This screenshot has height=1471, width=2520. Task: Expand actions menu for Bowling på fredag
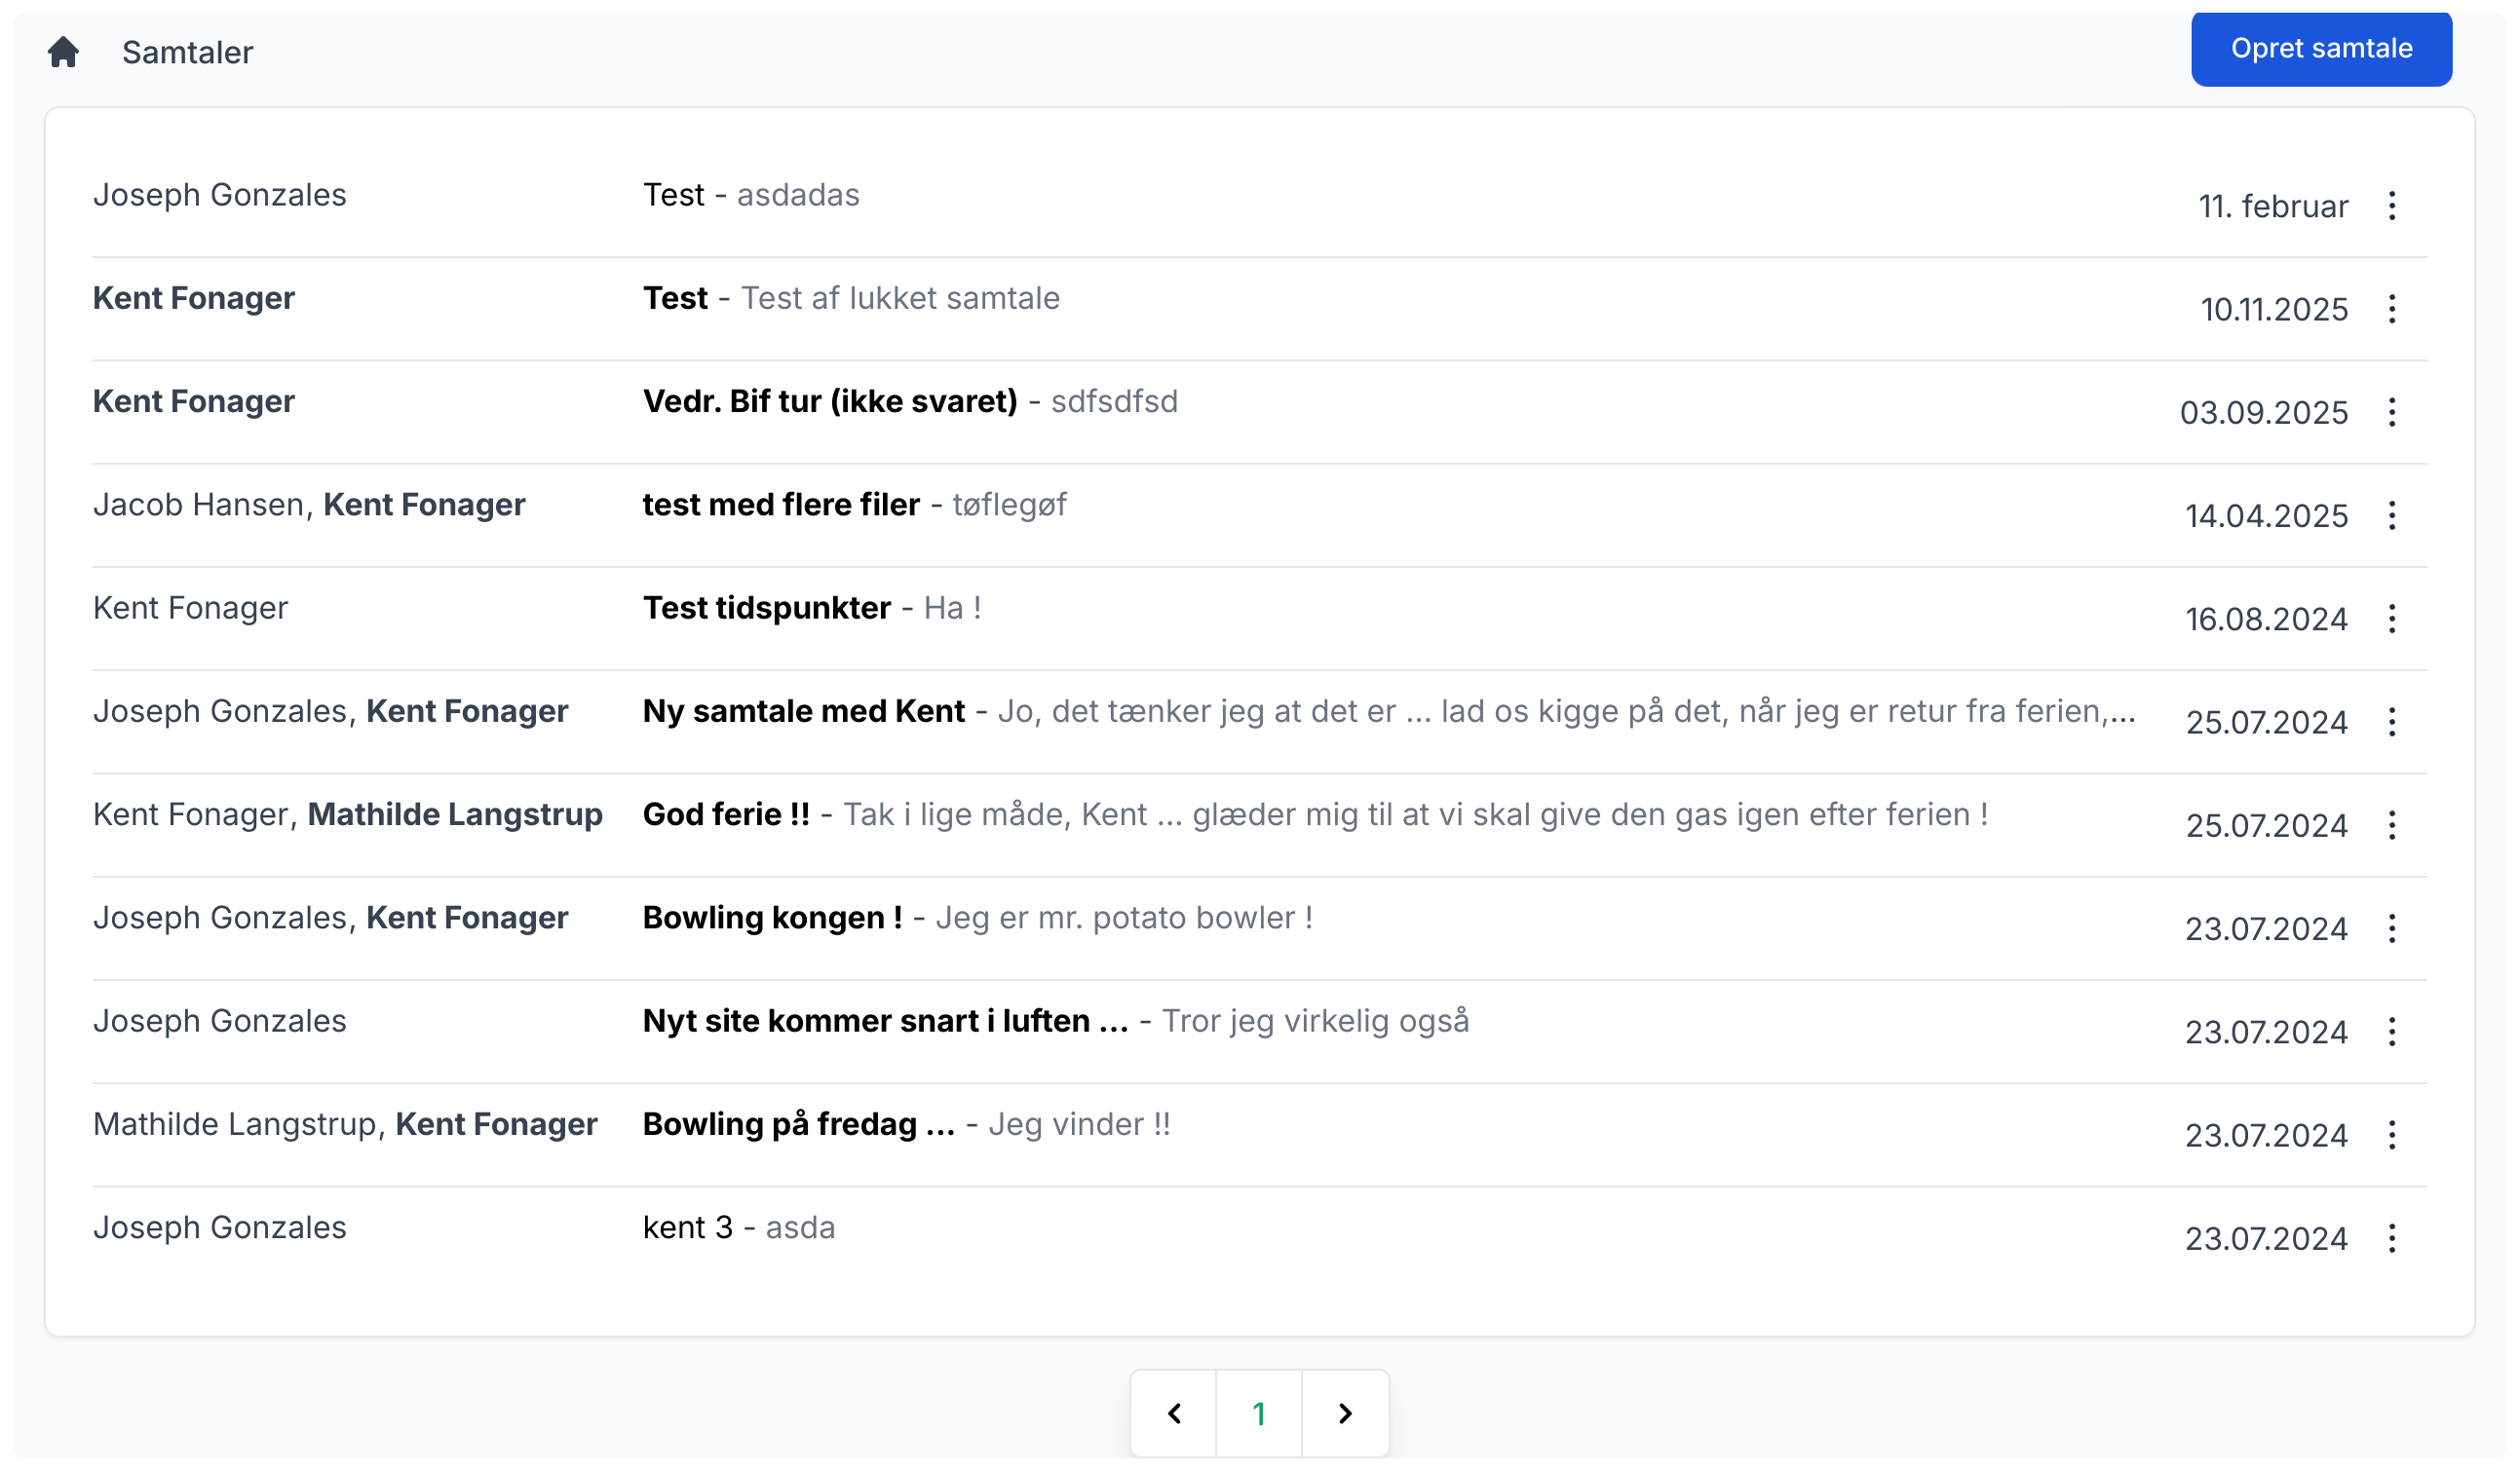click(2391, 1135)
